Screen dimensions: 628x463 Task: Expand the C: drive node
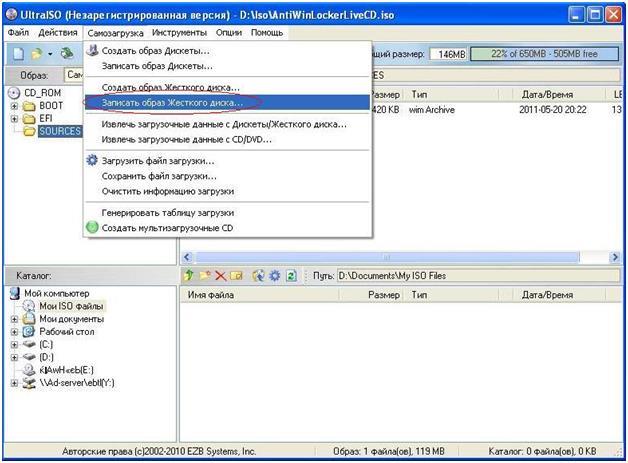14,344
